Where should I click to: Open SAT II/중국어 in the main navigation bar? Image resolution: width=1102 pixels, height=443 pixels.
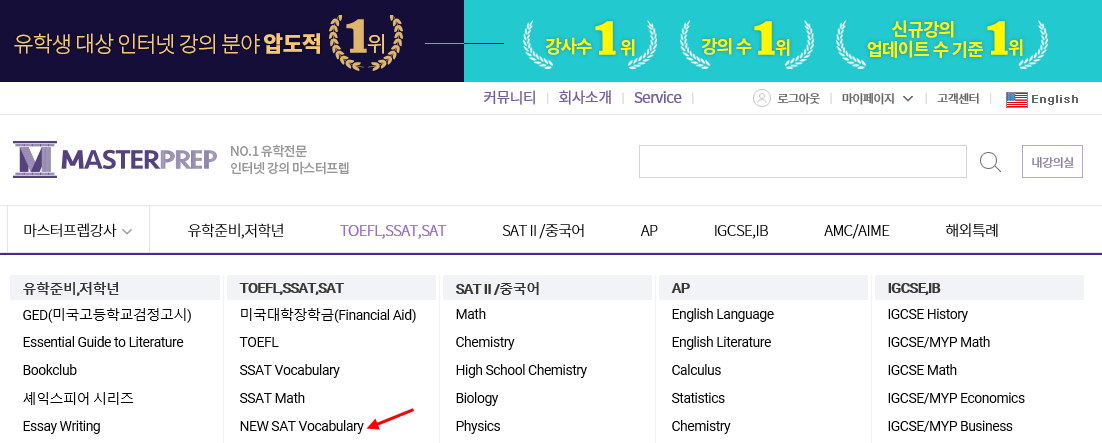click(543, 230)
